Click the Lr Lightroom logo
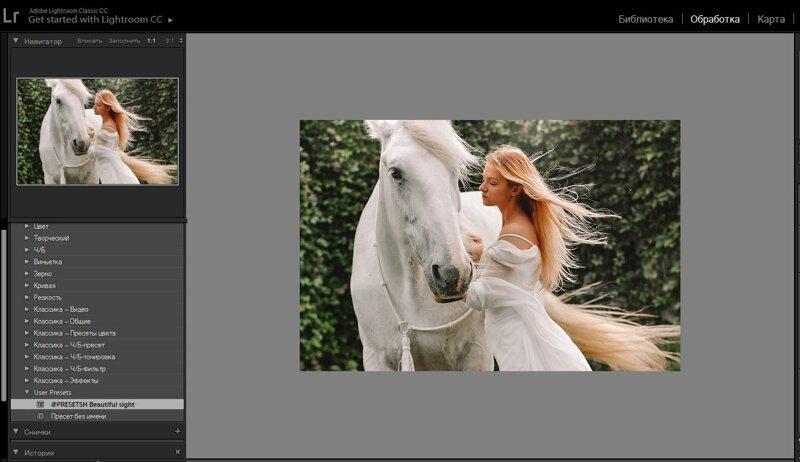 10,15
